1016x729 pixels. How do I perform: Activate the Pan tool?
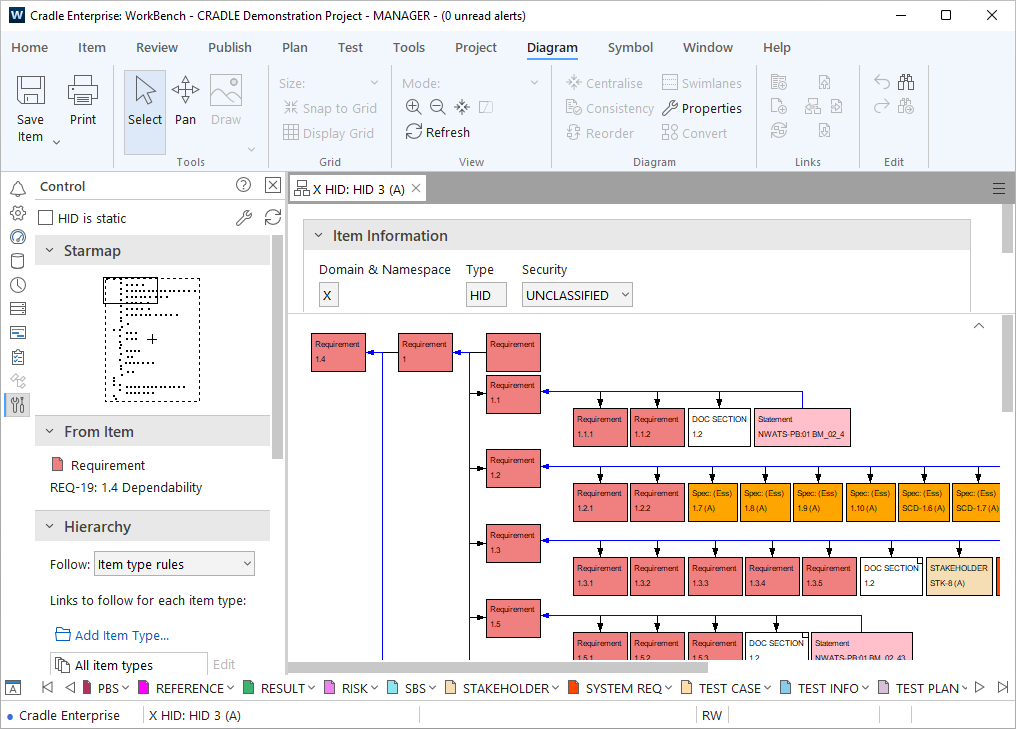point(185,100)
